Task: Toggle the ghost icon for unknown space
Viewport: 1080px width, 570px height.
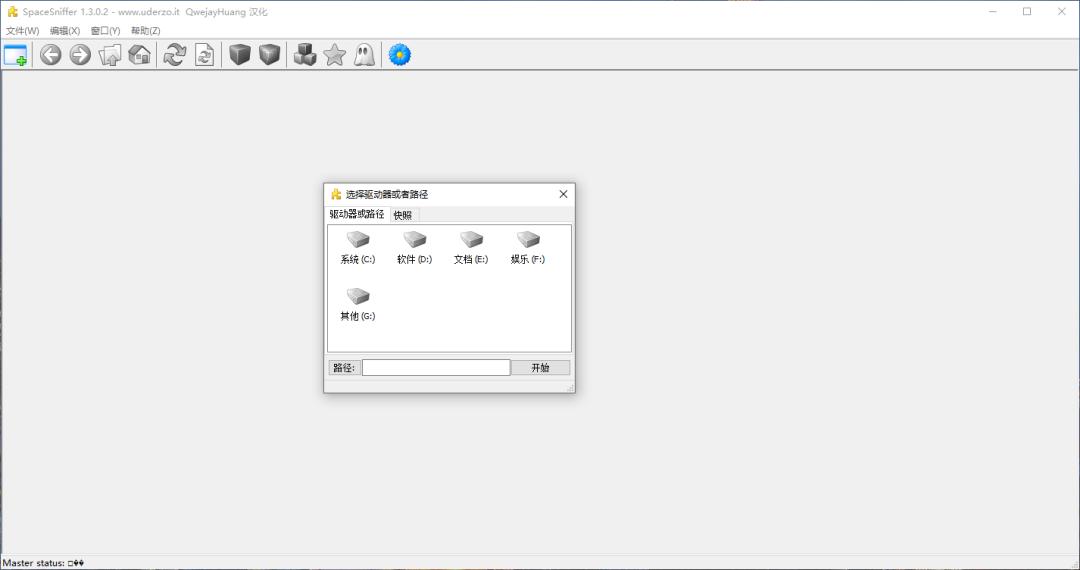Action: tap(364, 55)
